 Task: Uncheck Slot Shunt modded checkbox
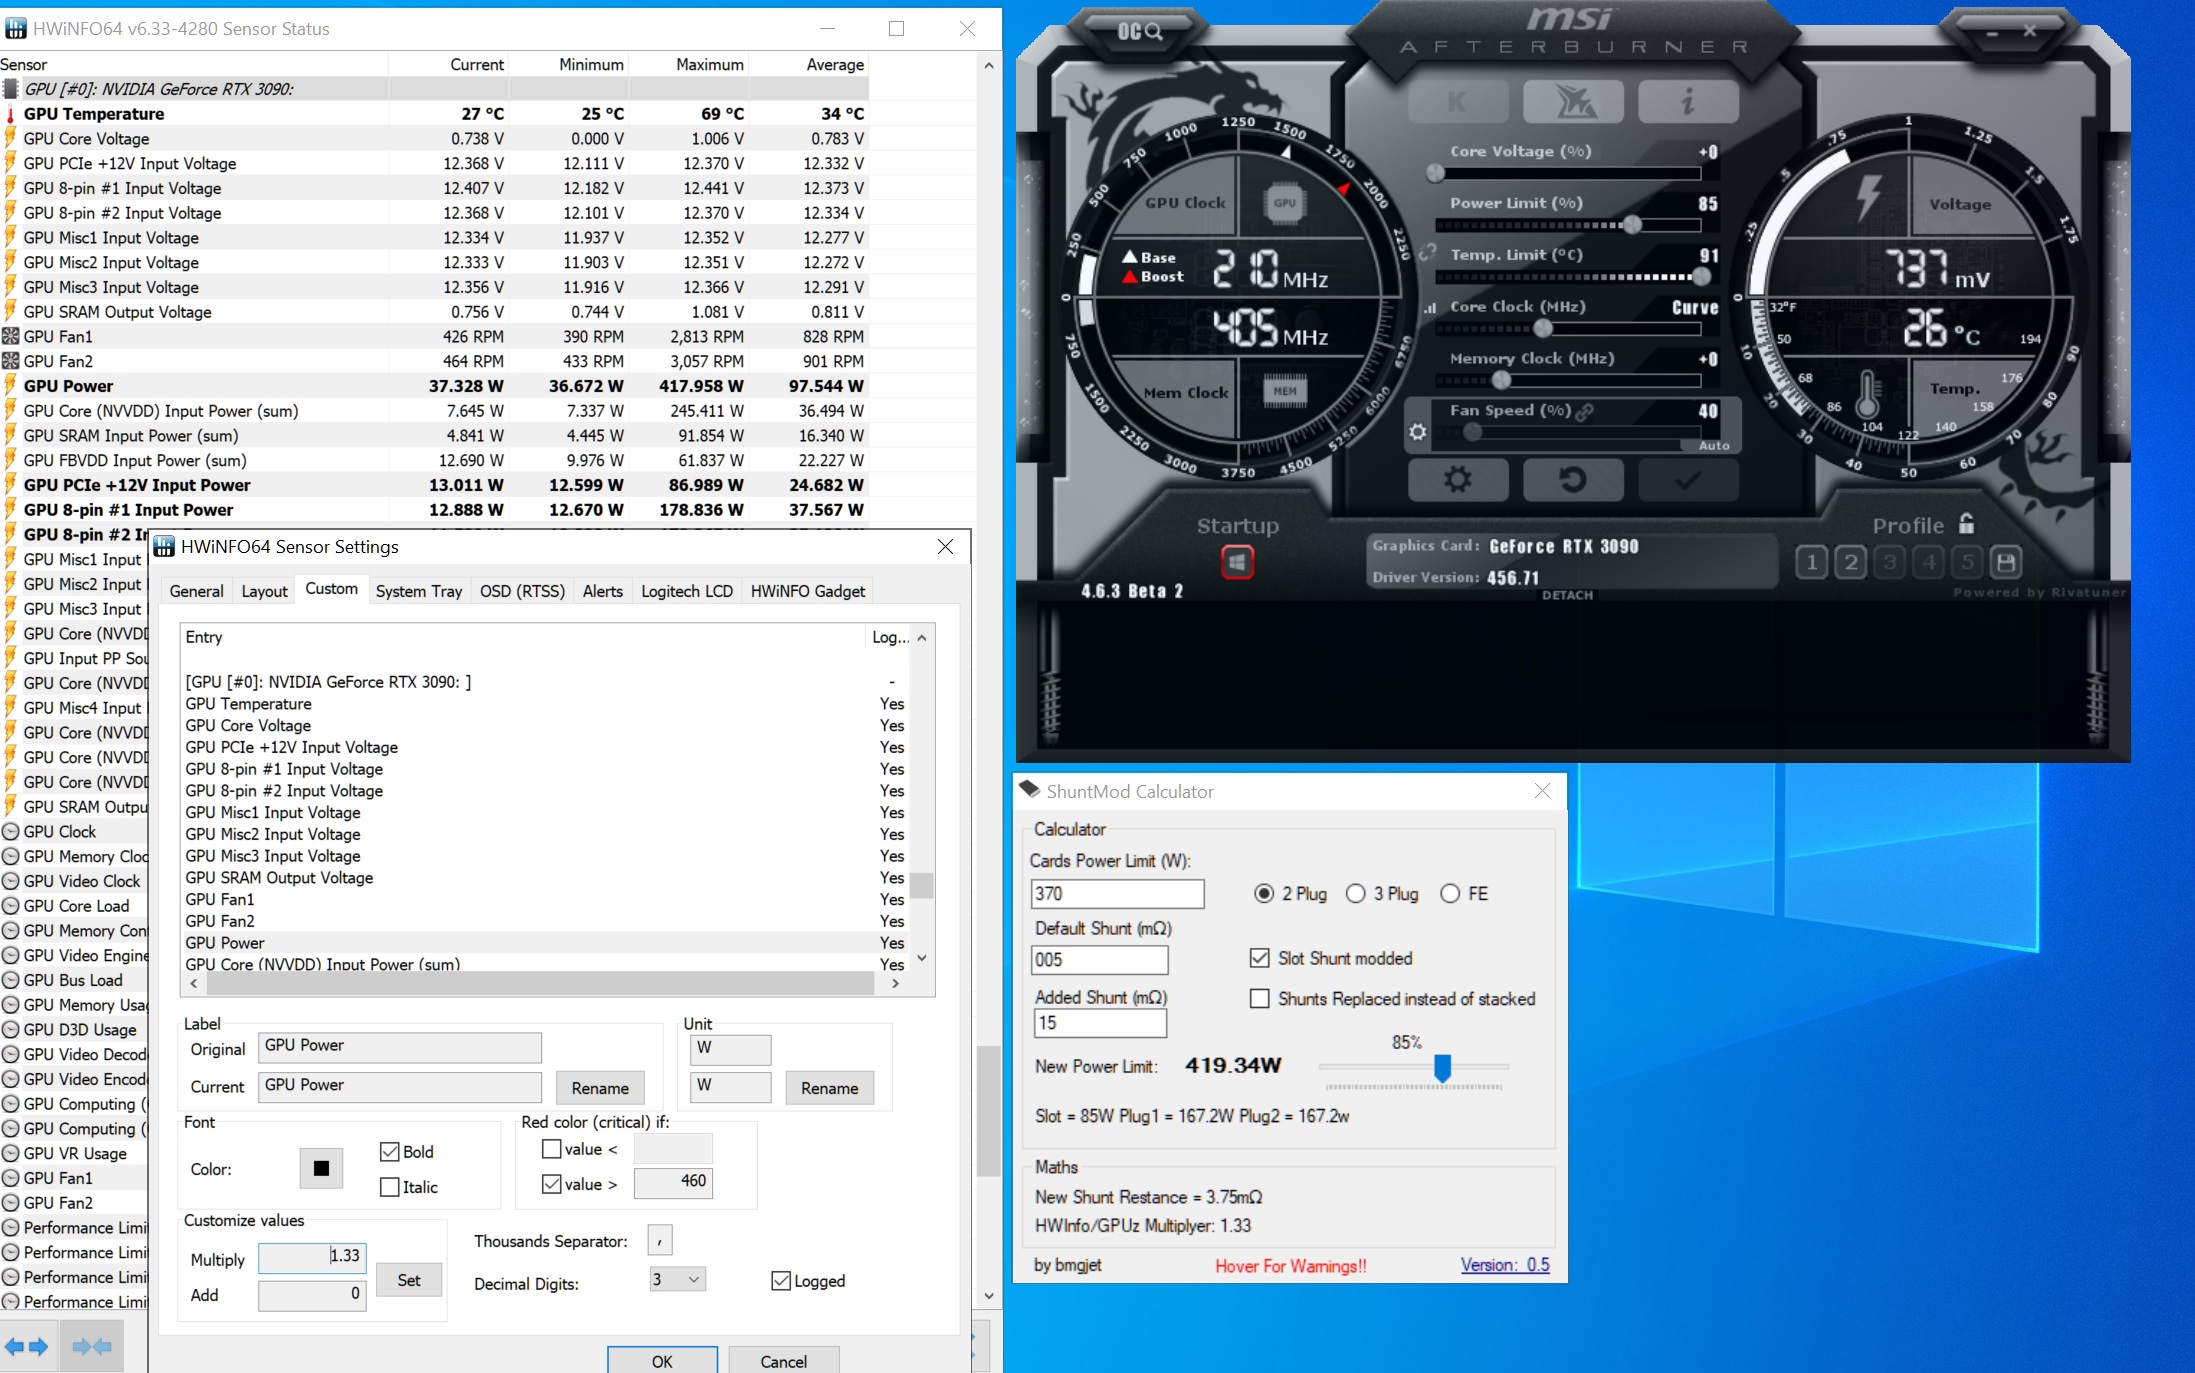pyautogui.click(x=1260, y=958)
